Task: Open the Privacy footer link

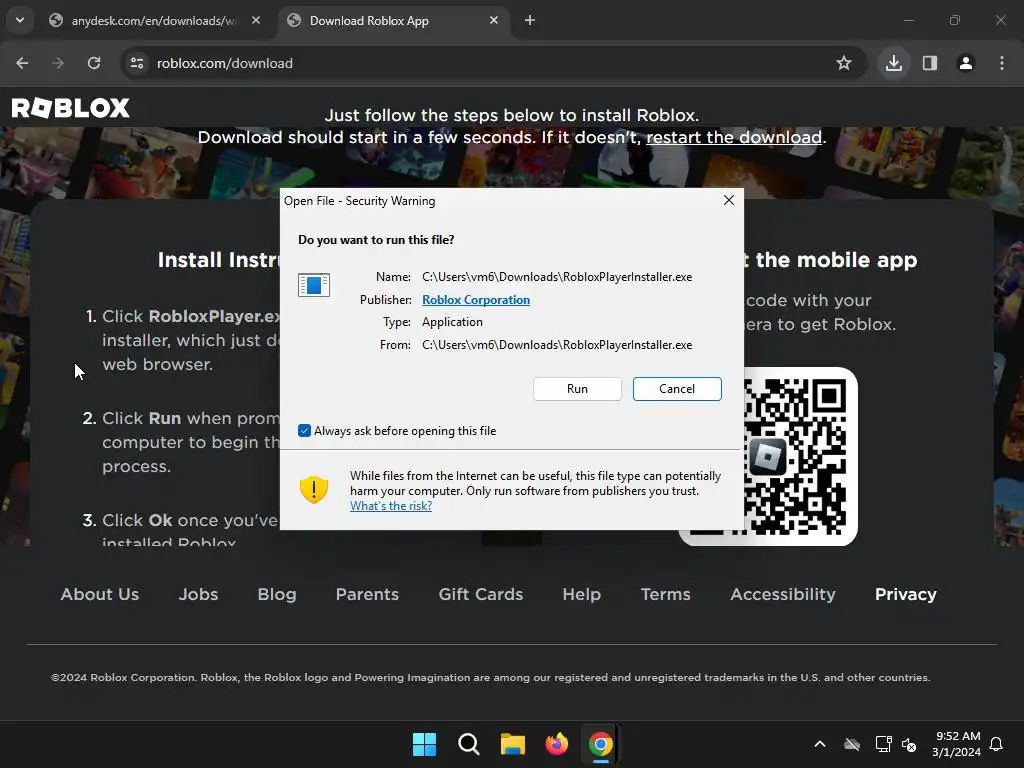Action: pyautogui.click(x=905, y=594)
